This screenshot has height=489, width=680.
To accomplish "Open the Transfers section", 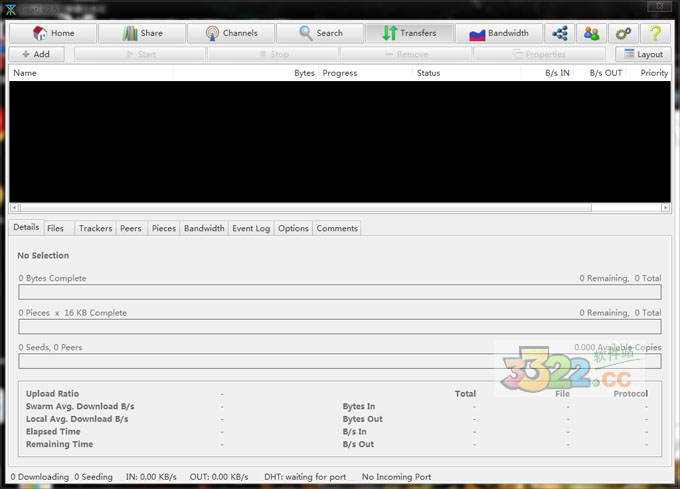I will (409, 33).
